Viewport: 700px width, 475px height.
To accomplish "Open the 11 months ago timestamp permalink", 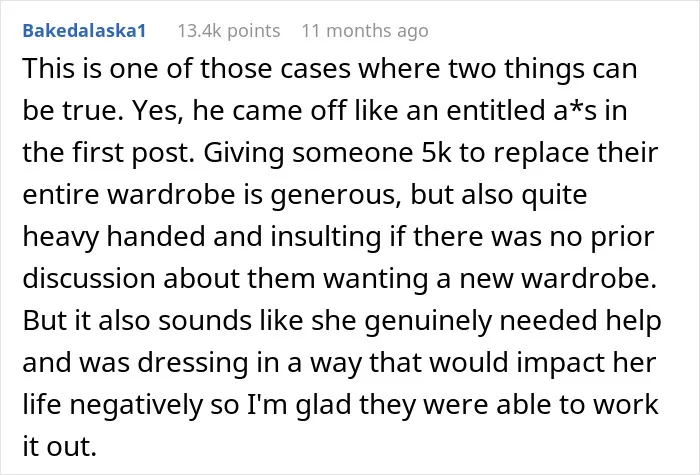I will [365, 31].
